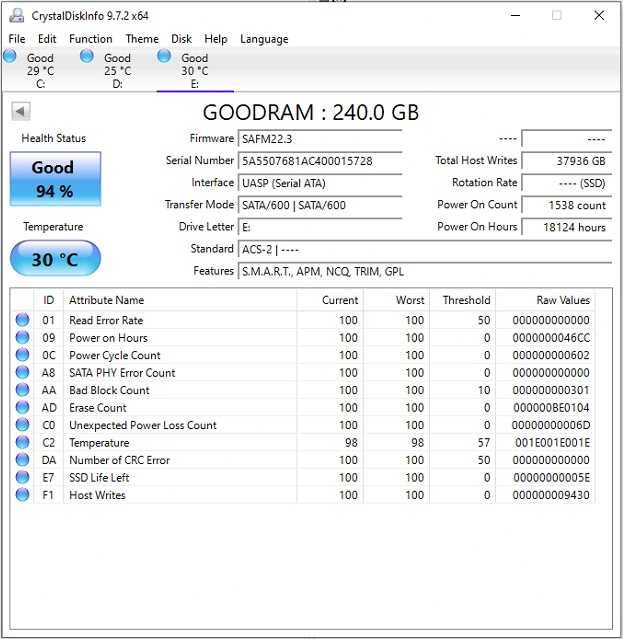Screen dimensions: 623x639
Task: Click status orb of Read Error Rate row
Action: (22, 320)
